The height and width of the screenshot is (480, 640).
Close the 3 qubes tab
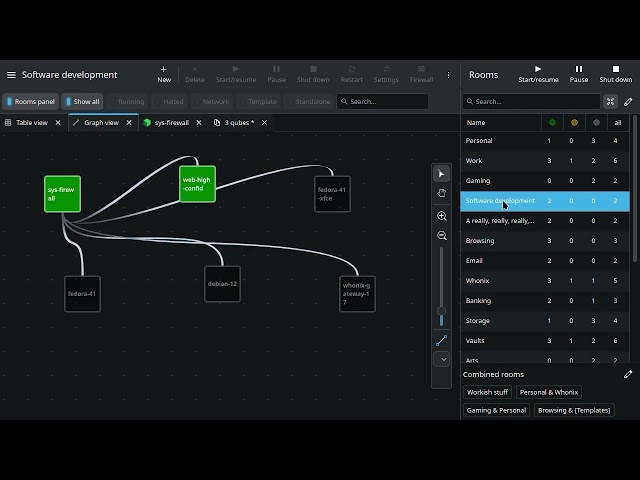264,122
